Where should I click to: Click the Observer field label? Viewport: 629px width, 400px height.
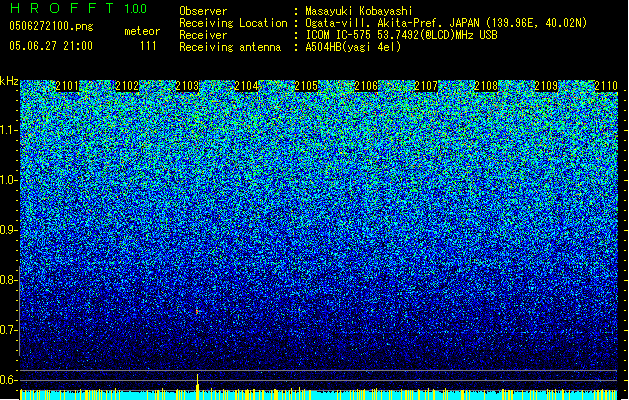[203, 11]
